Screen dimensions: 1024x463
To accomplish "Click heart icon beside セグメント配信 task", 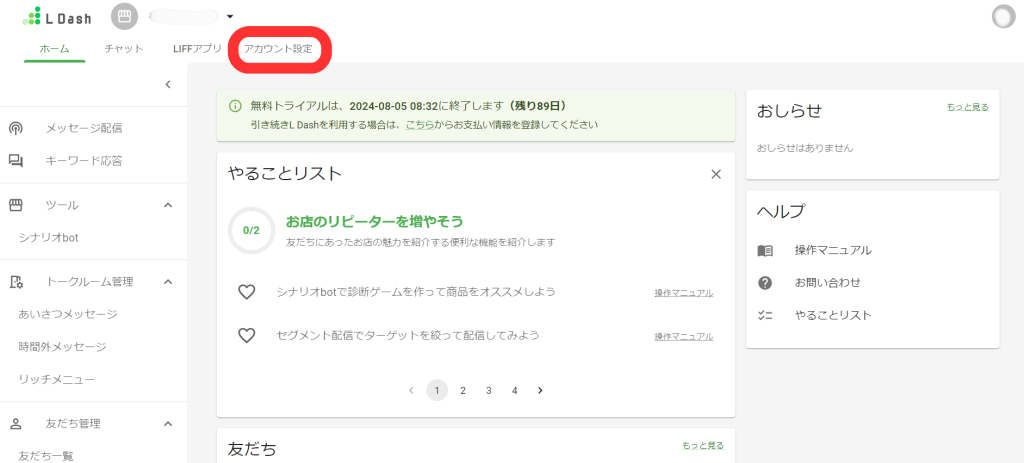I will [246, 336].
